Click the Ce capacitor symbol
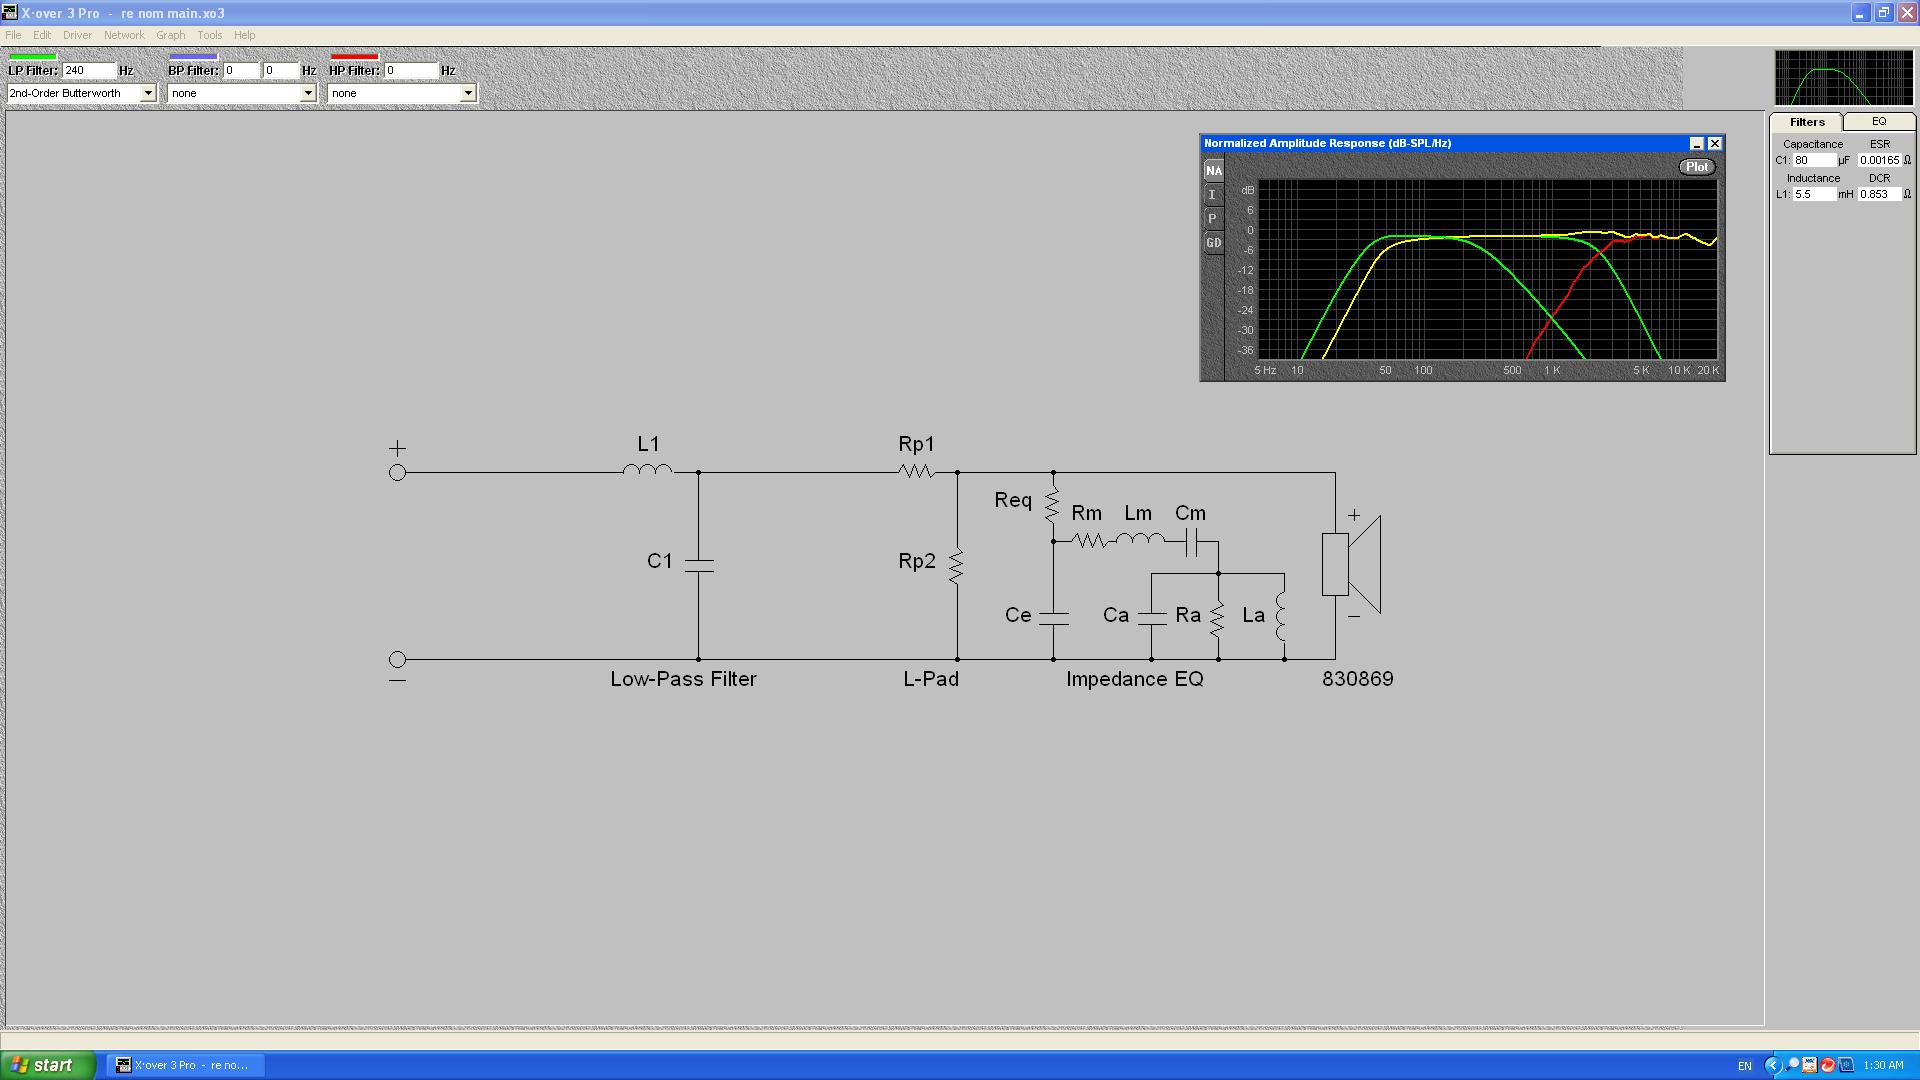Screen dimensions: 1920x1080 click(x=1053, y=618)
